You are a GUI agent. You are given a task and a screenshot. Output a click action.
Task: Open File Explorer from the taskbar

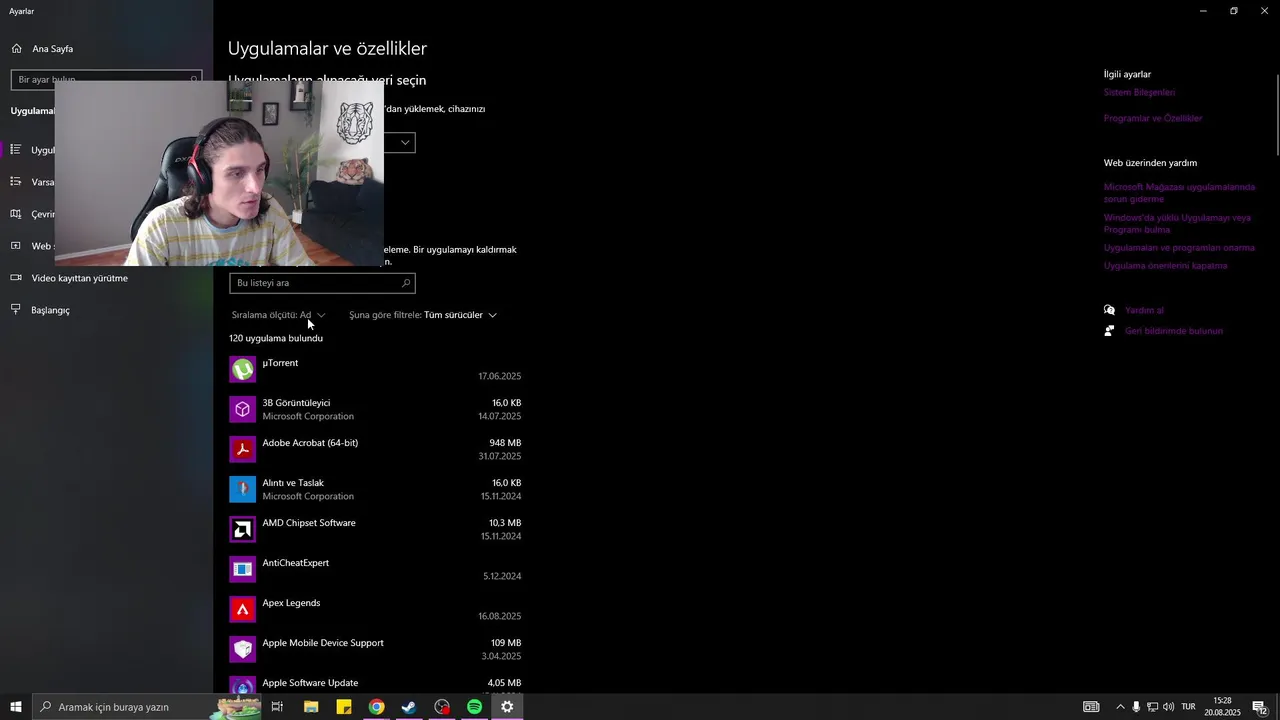coord(311,707)
